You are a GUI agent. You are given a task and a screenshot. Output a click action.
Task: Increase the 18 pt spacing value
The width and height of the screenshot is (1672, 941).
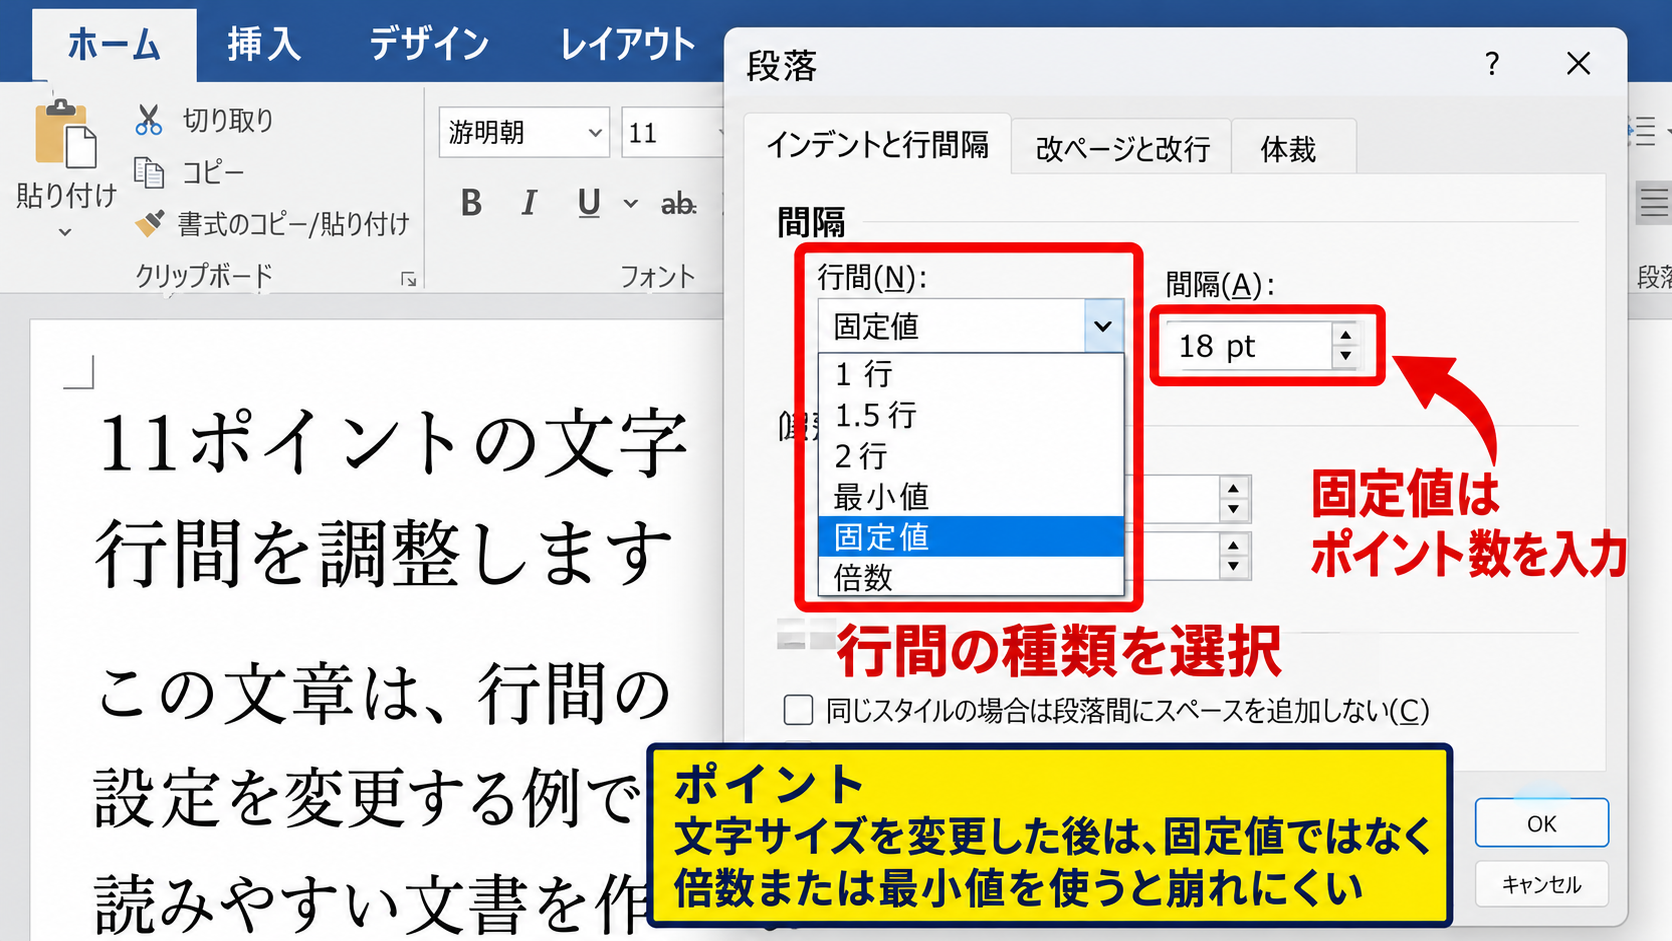[x=1346, y=335]
